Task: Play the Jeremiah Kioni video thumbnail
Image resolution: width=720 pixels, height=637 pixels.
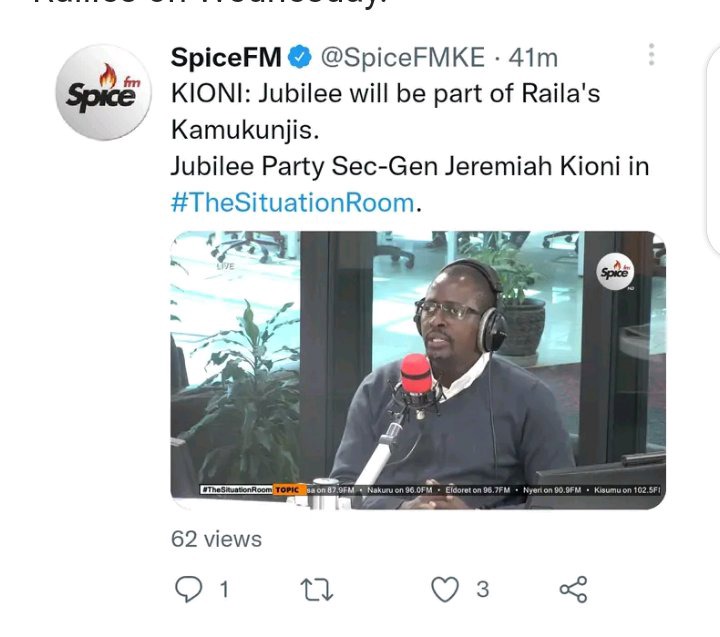Action: click(x=418, y=370)
